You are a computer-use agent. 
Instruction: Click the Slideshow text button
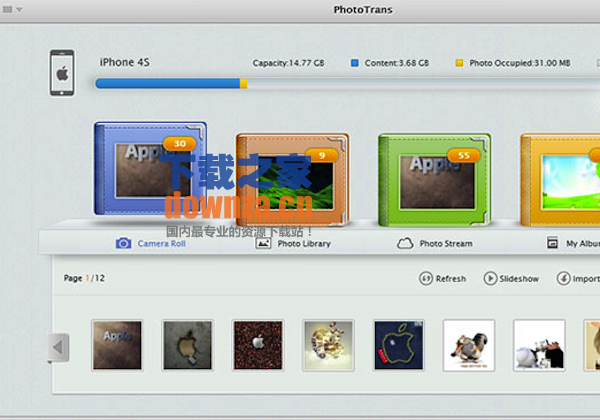click(x=519, y=279)
